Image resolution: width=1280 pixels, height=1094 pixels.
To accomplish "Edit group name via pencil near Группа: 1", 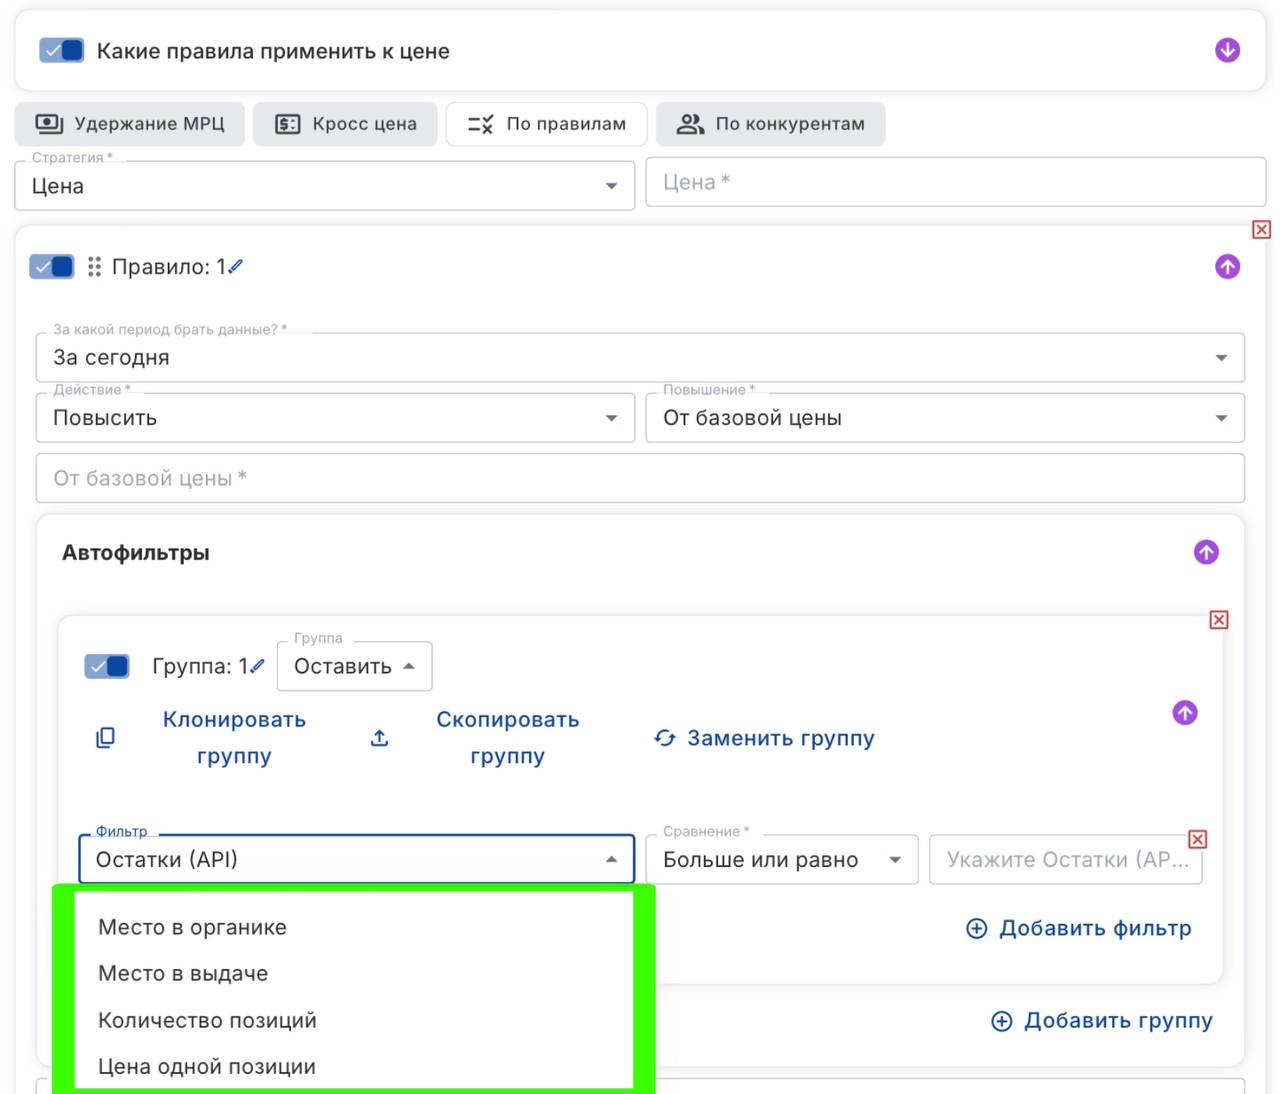I will coord(258,666).
